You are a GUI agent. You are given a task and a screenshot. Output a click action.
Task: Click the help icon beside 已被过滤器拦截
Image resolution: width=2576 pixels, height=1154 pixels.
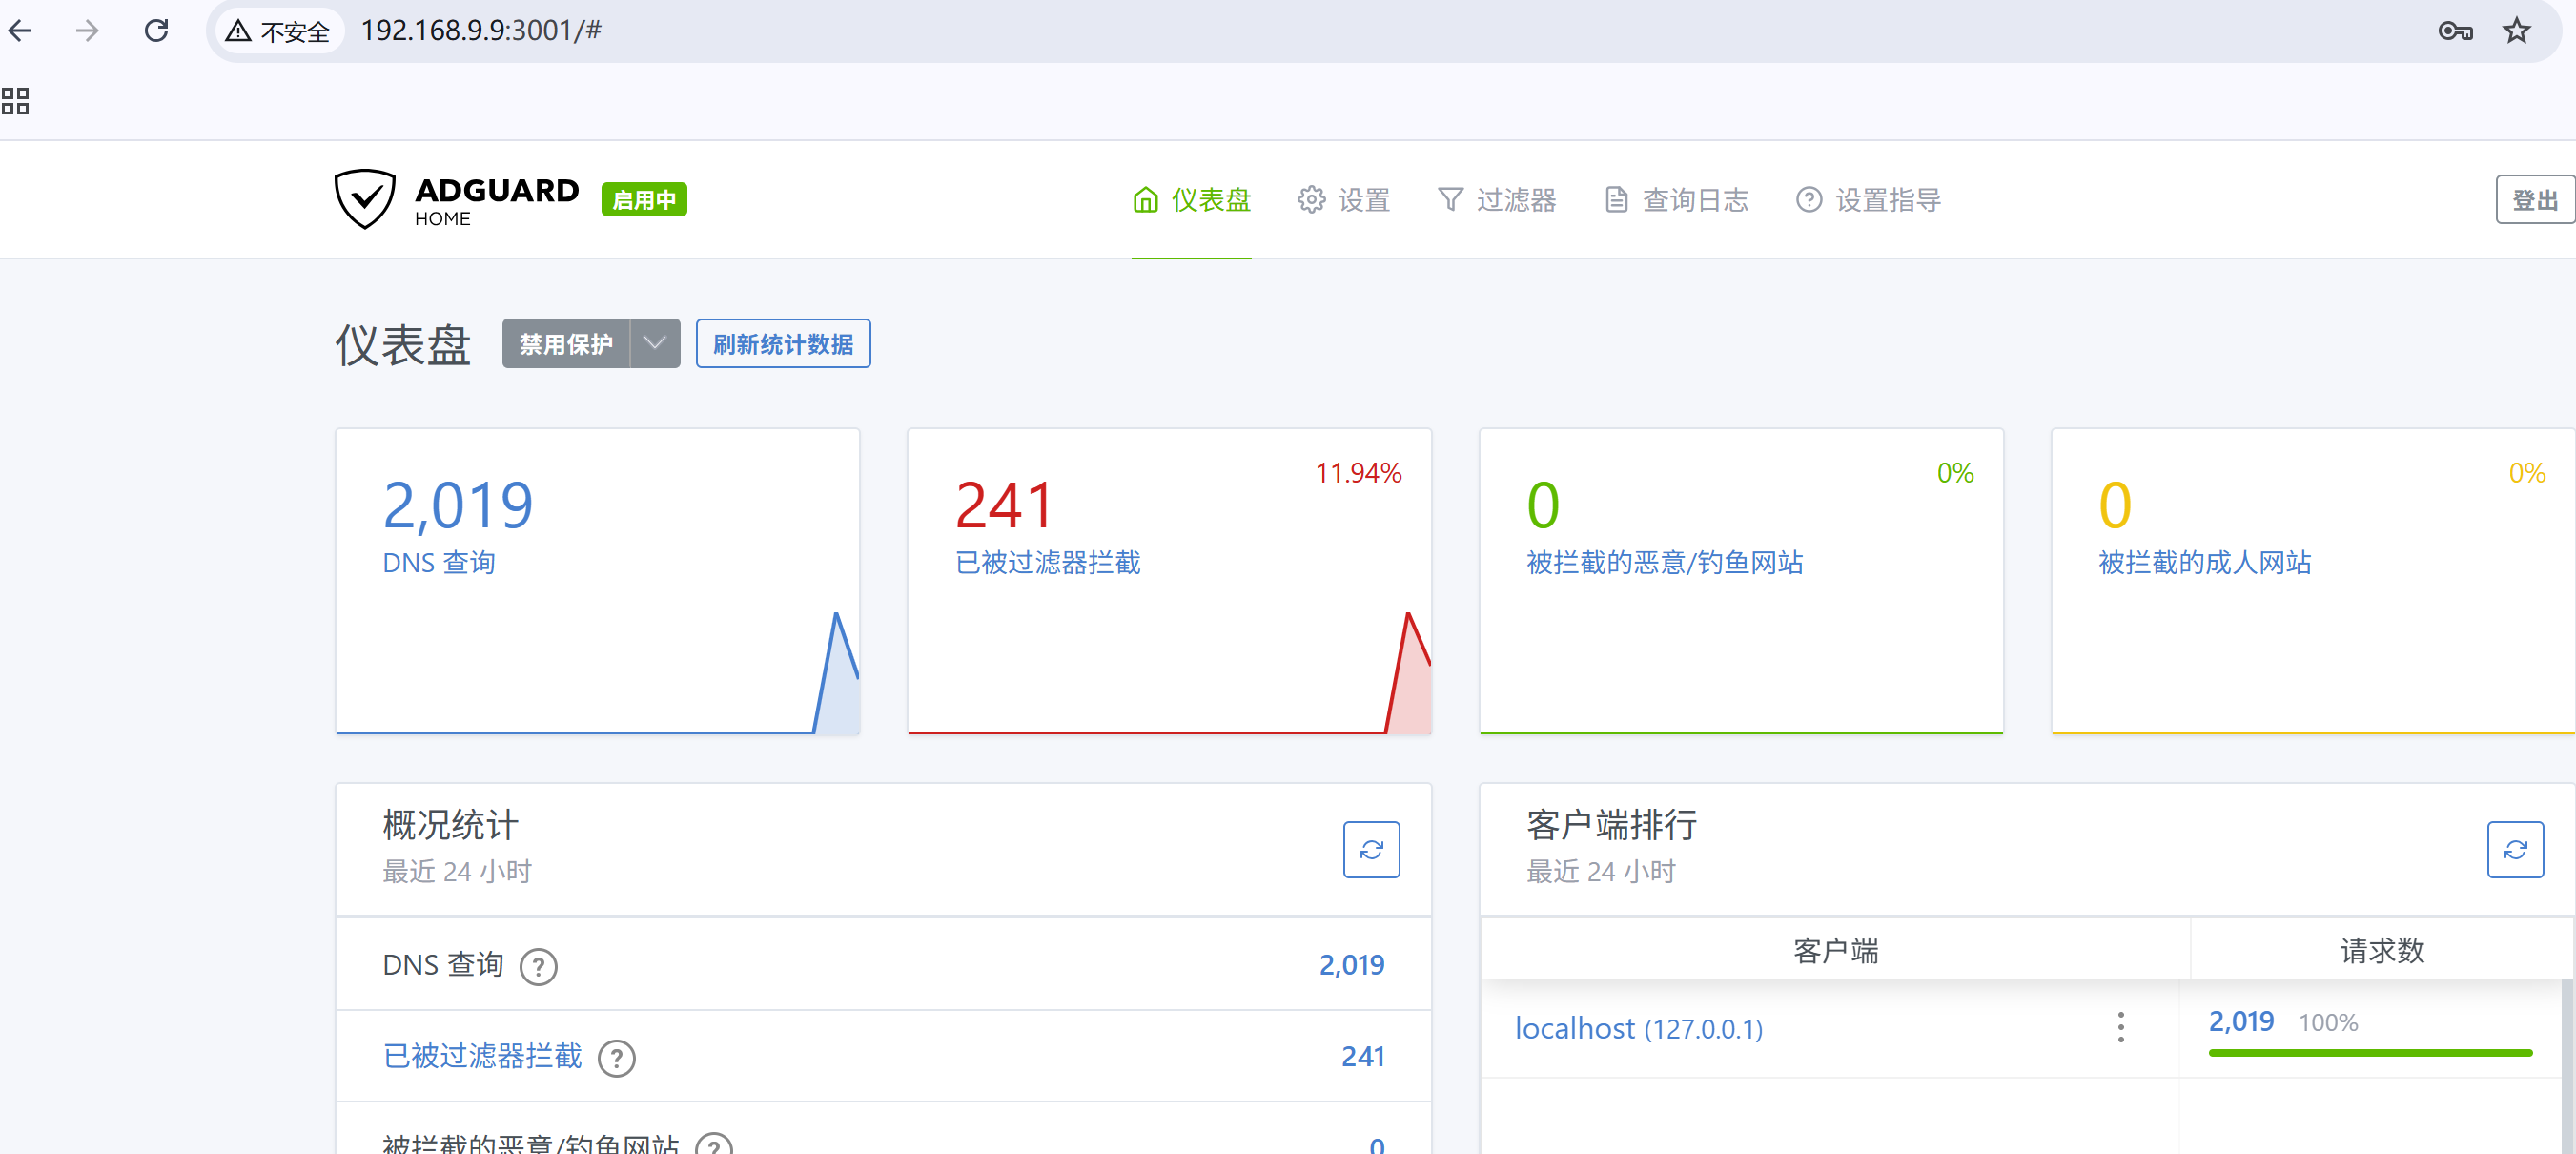point(616,1057)
